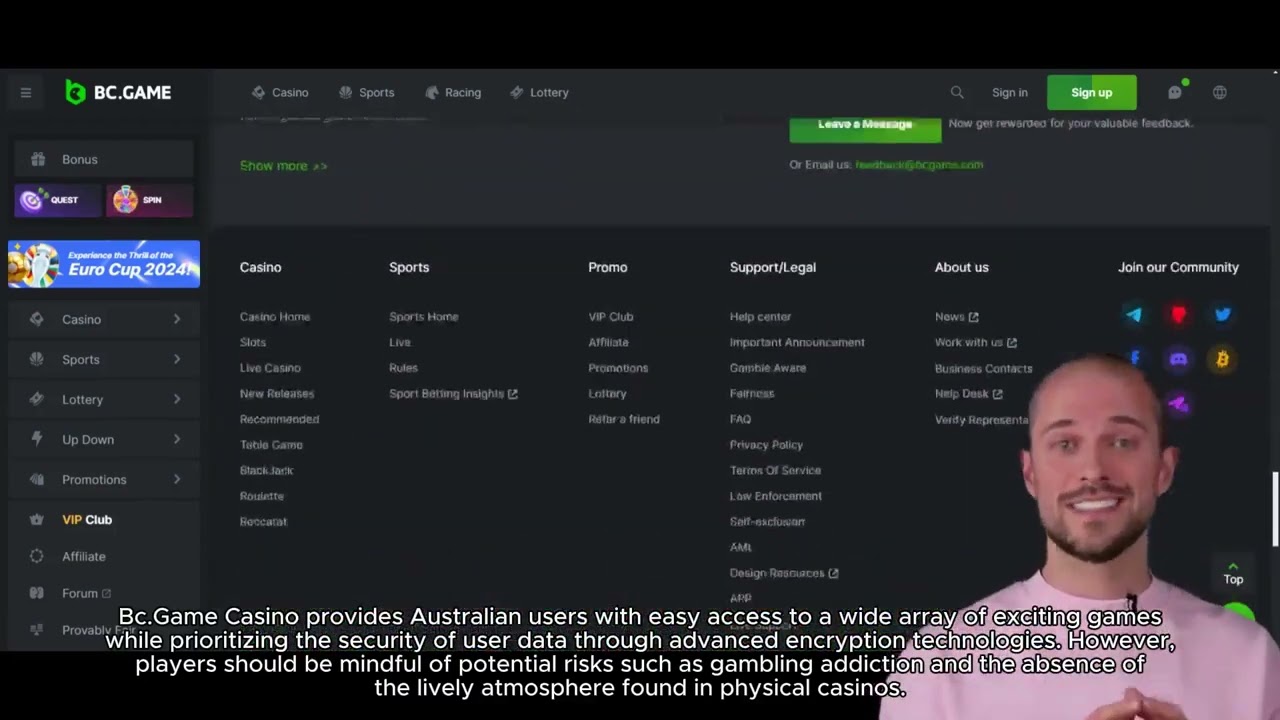Open the hamburger menu in the header

pyautogui.click(x=26, y=93)
